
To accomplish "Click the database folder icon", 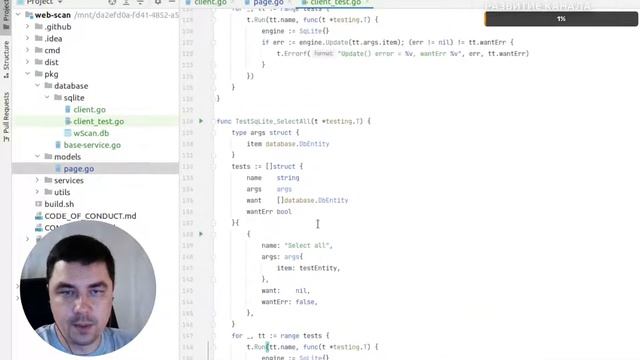I will (49, 86).
